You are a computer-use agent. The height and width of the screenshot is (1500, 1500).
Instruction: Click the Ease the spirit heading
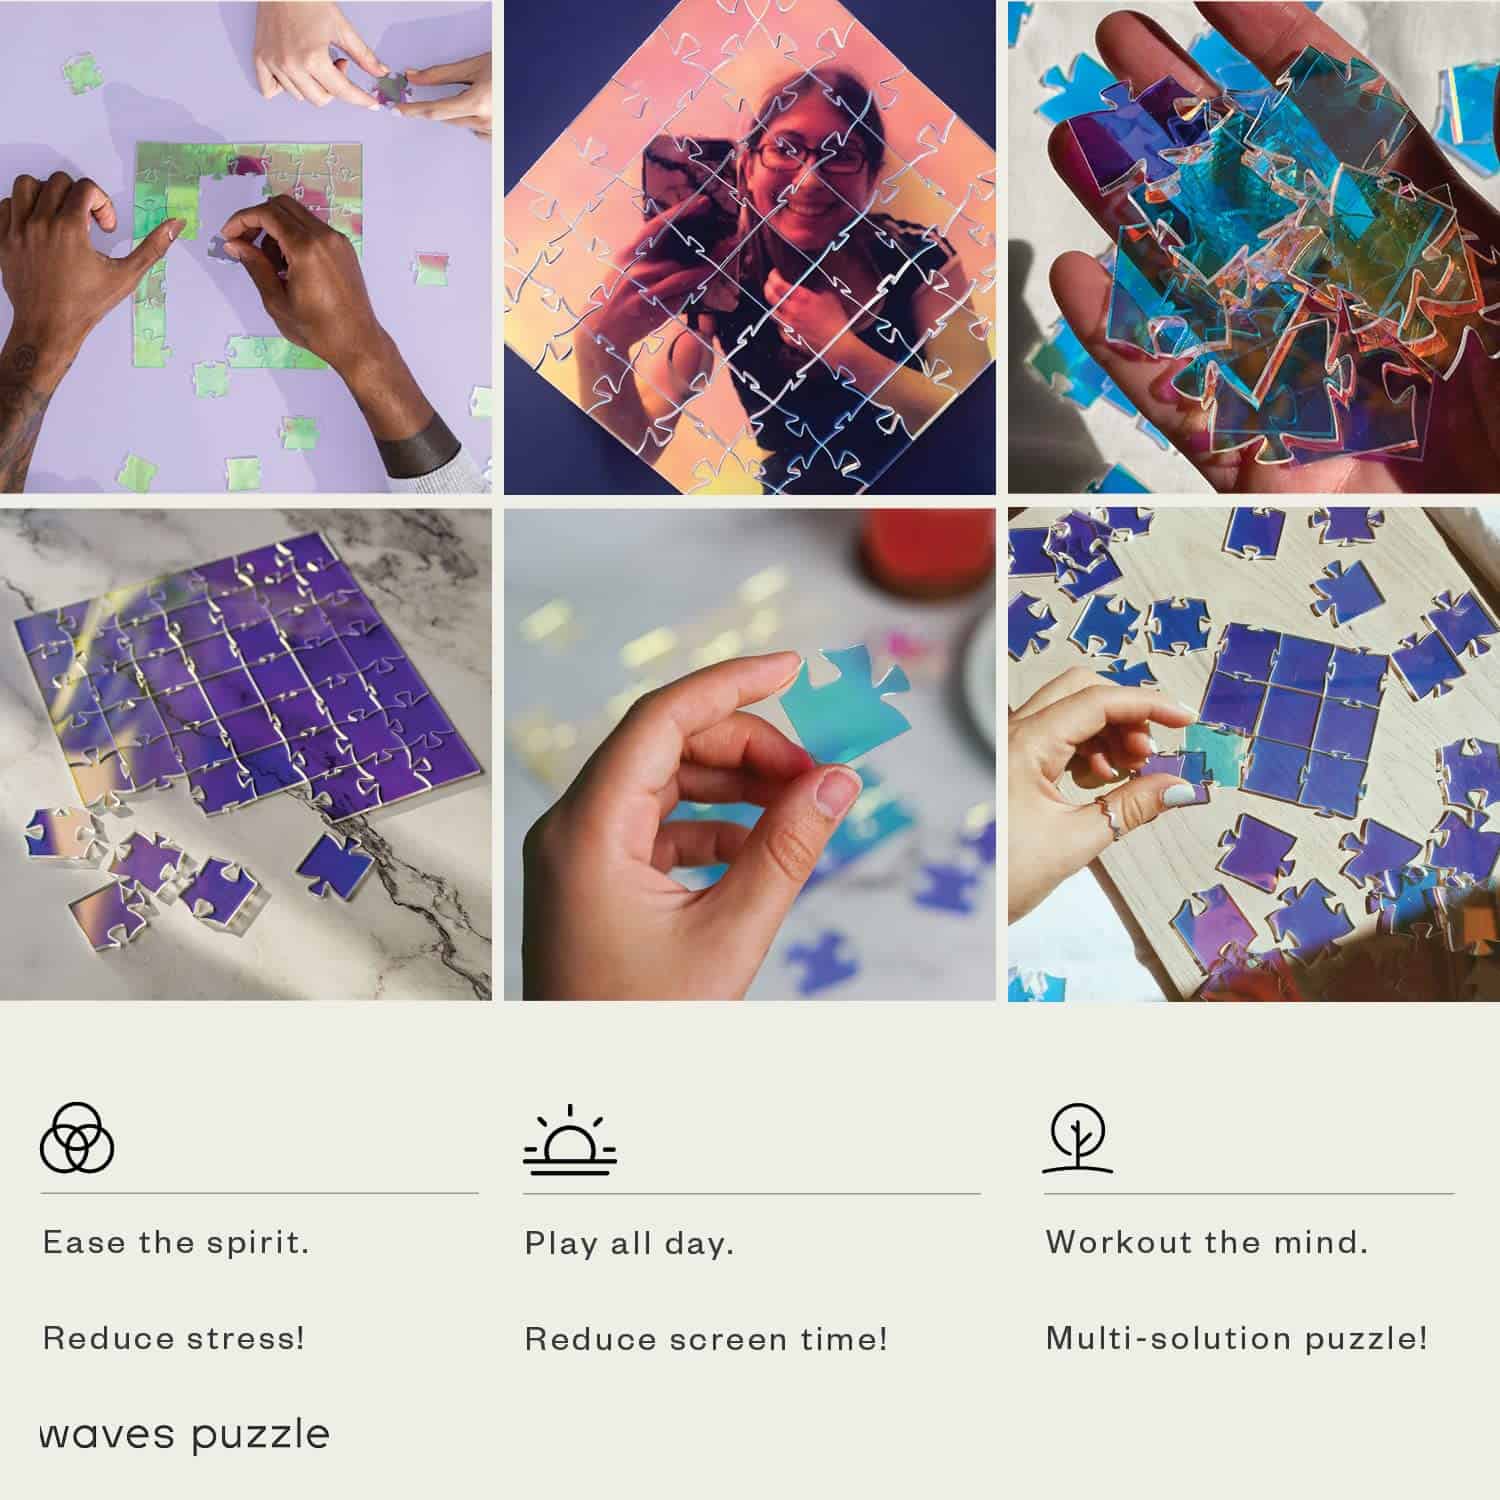coord(176,1243)
